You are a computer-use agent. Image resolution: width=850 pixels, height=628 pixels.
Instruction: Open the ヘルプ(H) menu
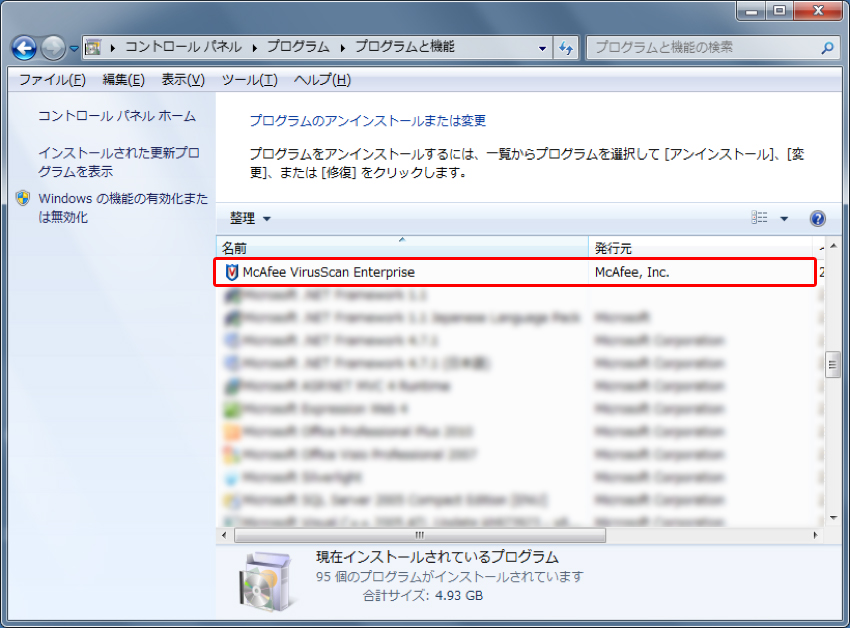tap(323, 80)
